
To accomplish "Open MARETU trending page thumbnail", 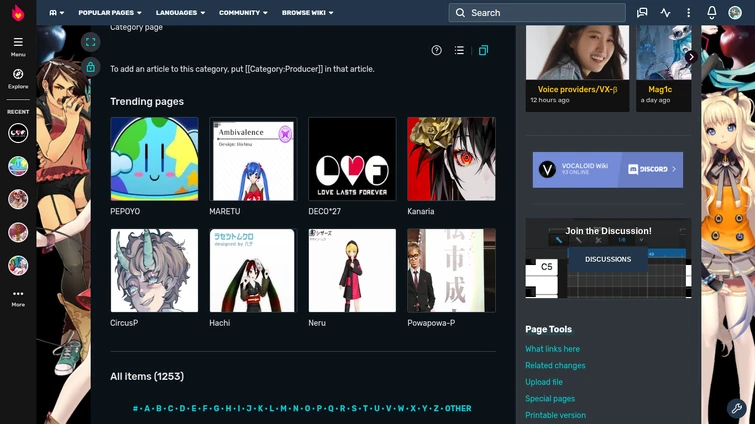I will pyautogui.click(x=253, y=159).
